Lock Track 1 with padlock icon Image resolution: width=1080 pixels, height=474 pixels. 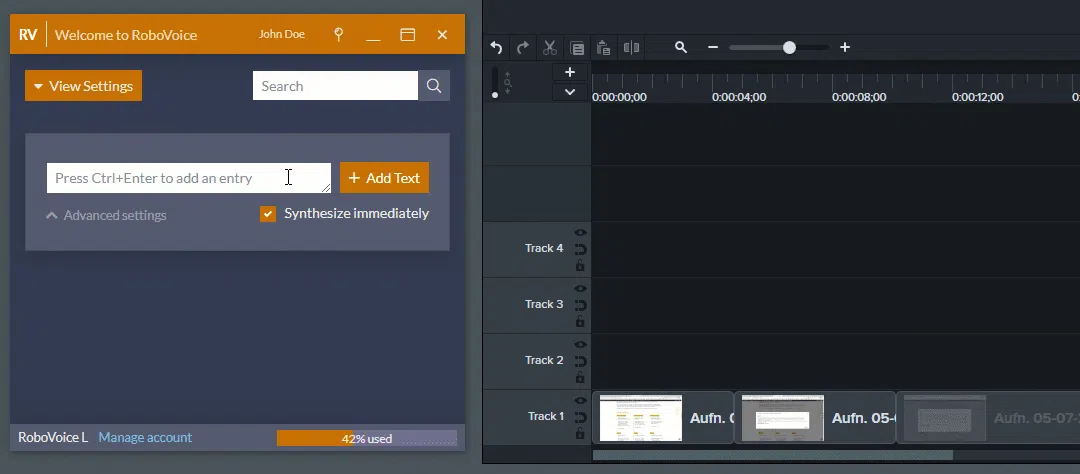(580, 433)
